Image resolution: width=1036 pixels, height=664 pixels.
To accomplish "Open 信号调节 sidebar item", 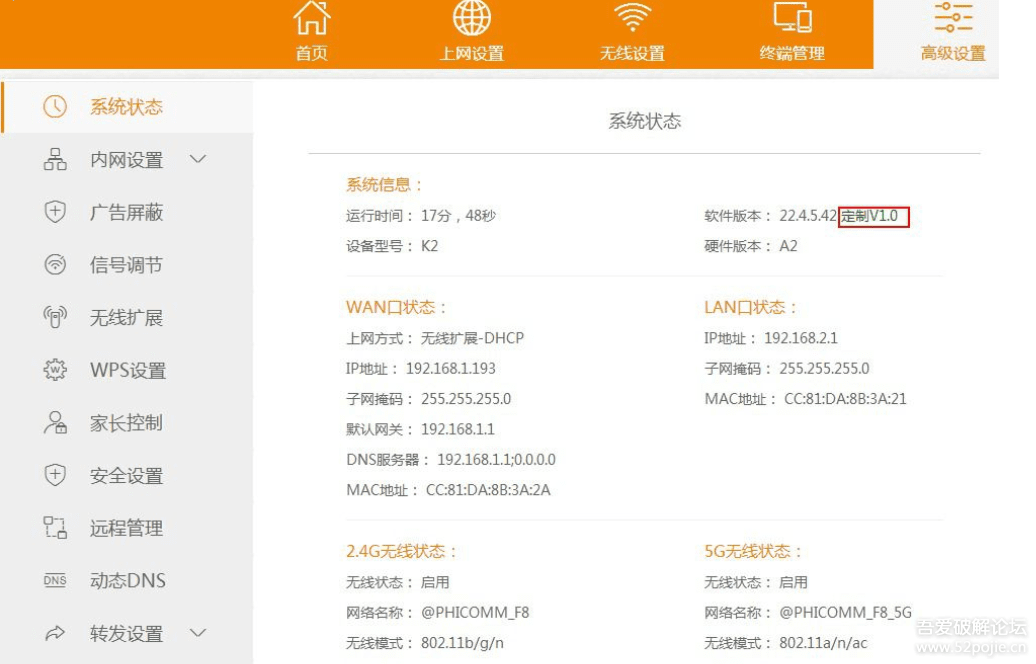I will [126, 264].
